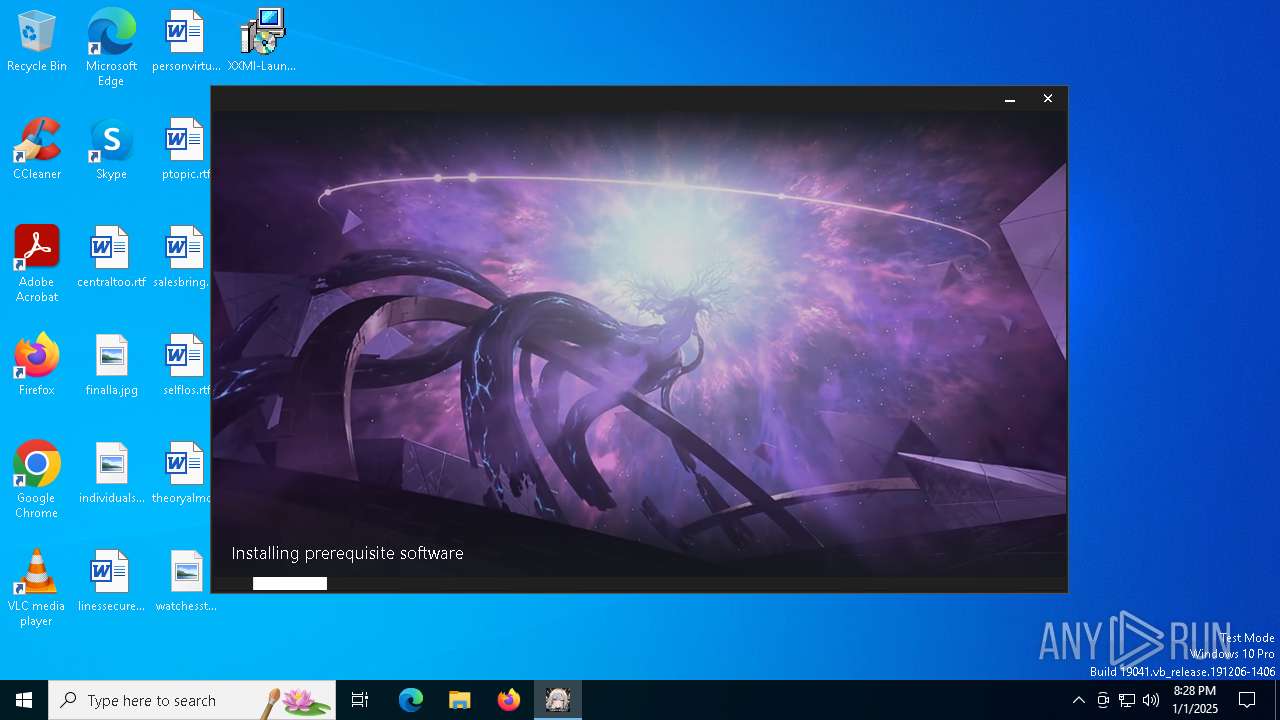Open File Explorer from the taskbar

pyautogui.click(x=460, y=700)
